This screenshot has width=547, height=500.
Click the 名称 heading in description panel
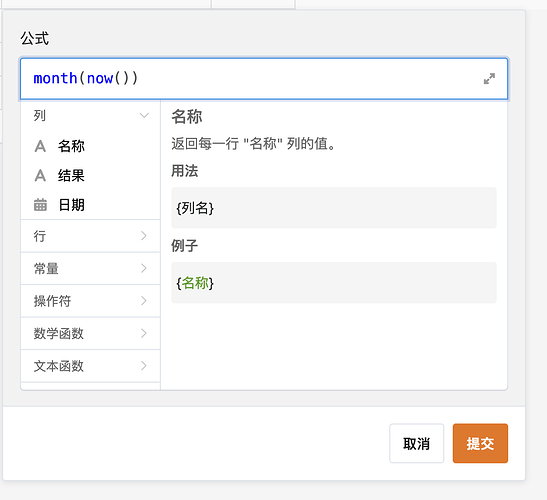tap(187, 117)
